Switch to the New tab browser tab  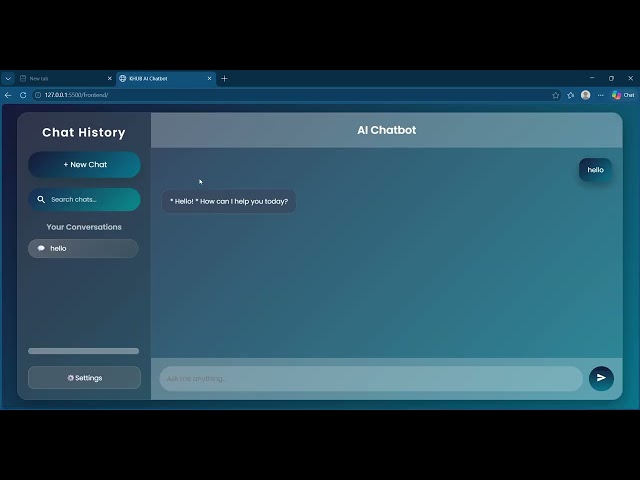click(x=65, y=78)
